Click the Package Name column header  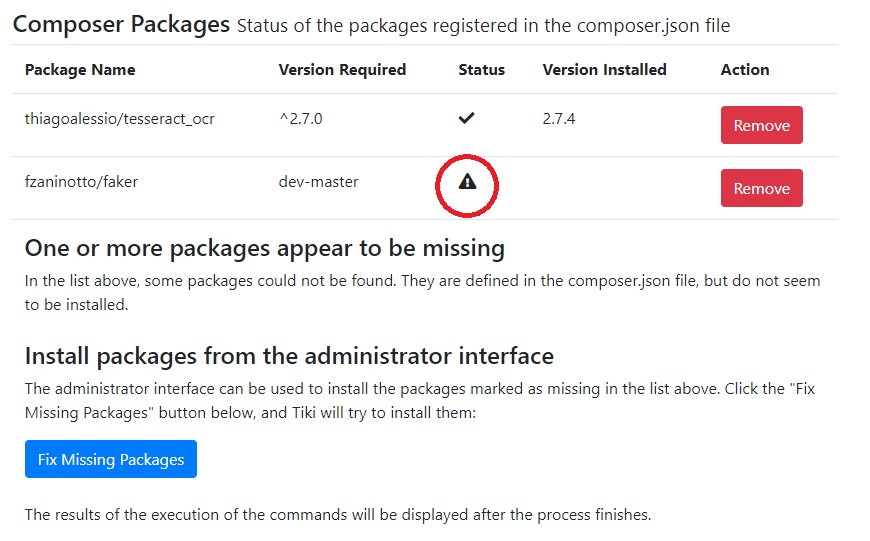[80, 69]
